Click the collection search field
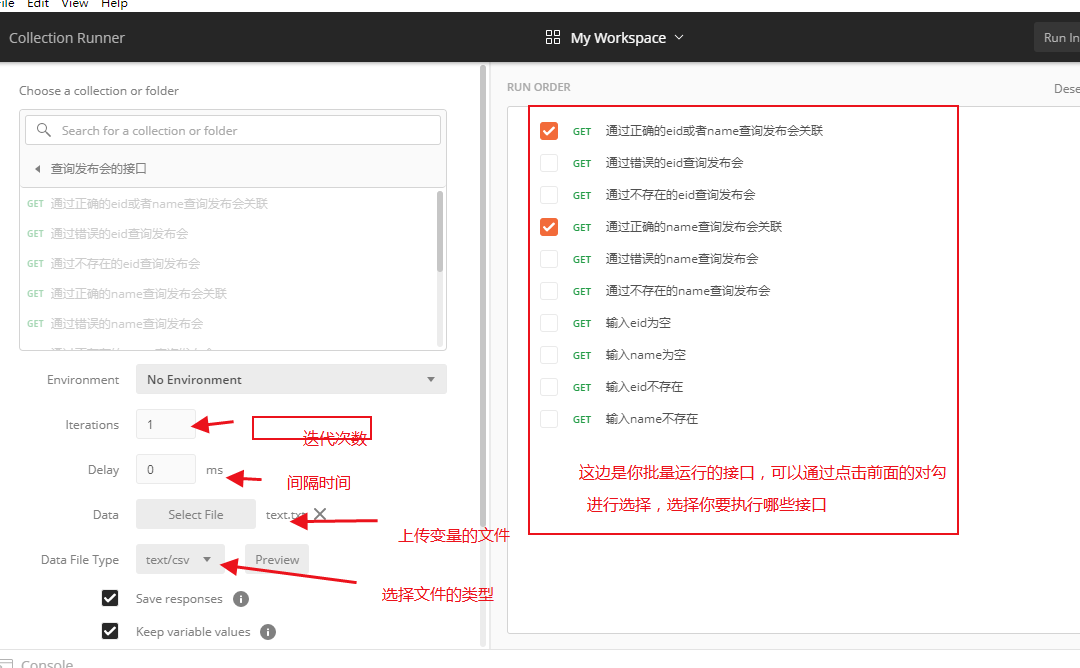Image resolution: width=1080 pixels, height=668 pixels. [233, 130]
